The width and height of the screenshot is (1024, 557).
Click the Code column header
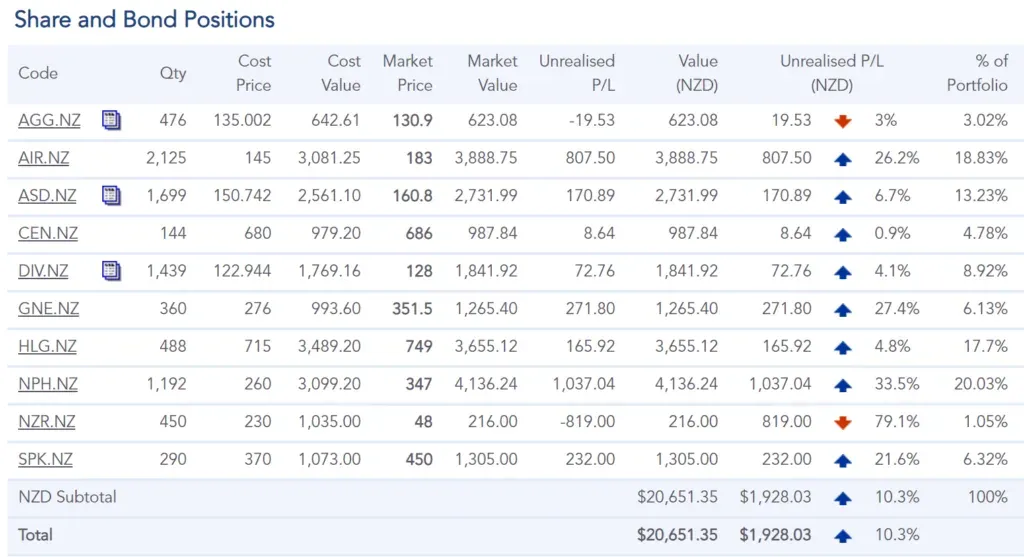point(38,73)
